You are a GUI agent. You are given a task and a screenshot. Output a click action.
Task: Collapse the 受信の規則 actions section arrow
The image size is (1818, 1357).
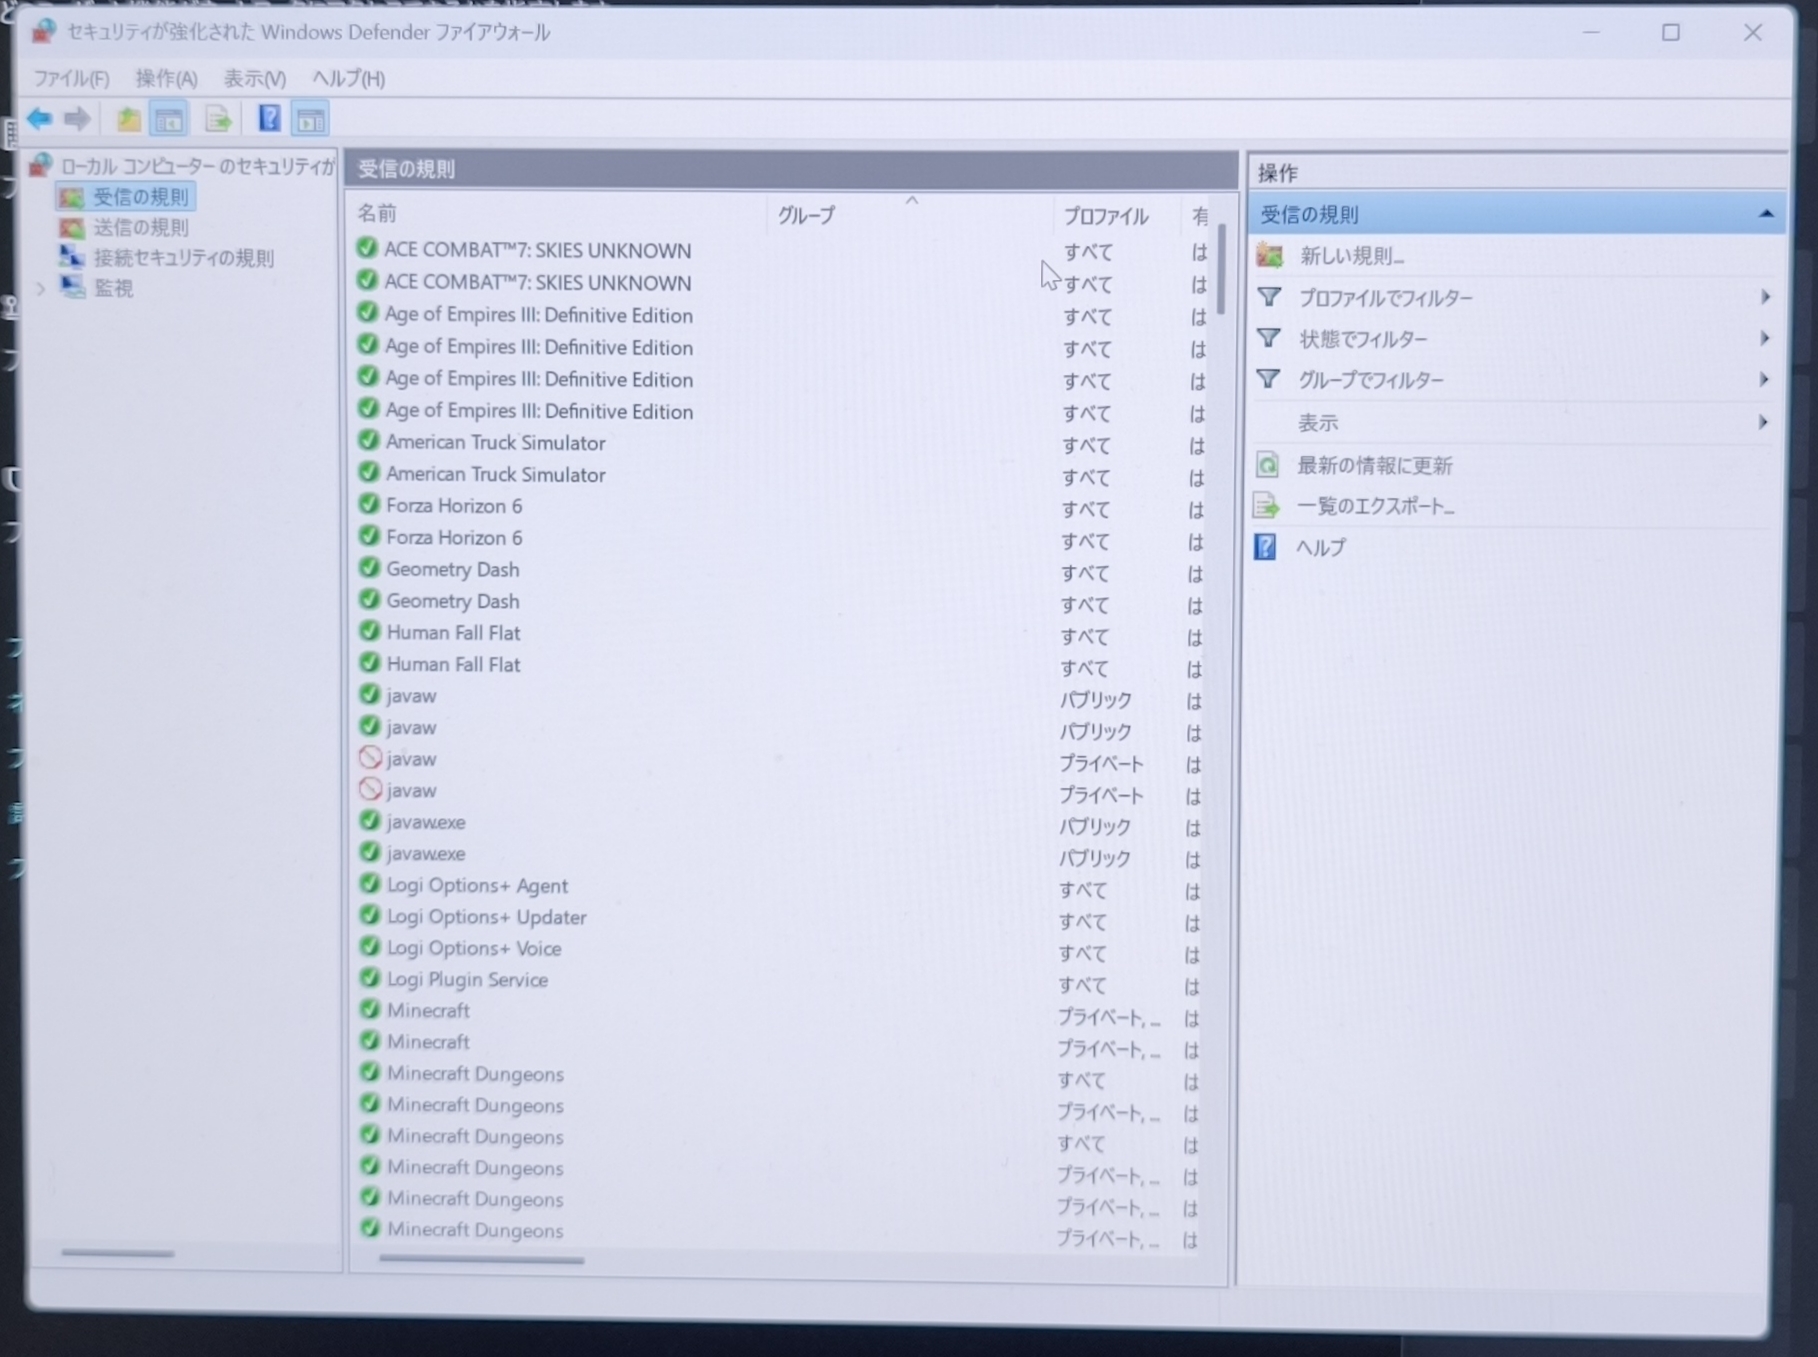click(x=1766, y=214)
